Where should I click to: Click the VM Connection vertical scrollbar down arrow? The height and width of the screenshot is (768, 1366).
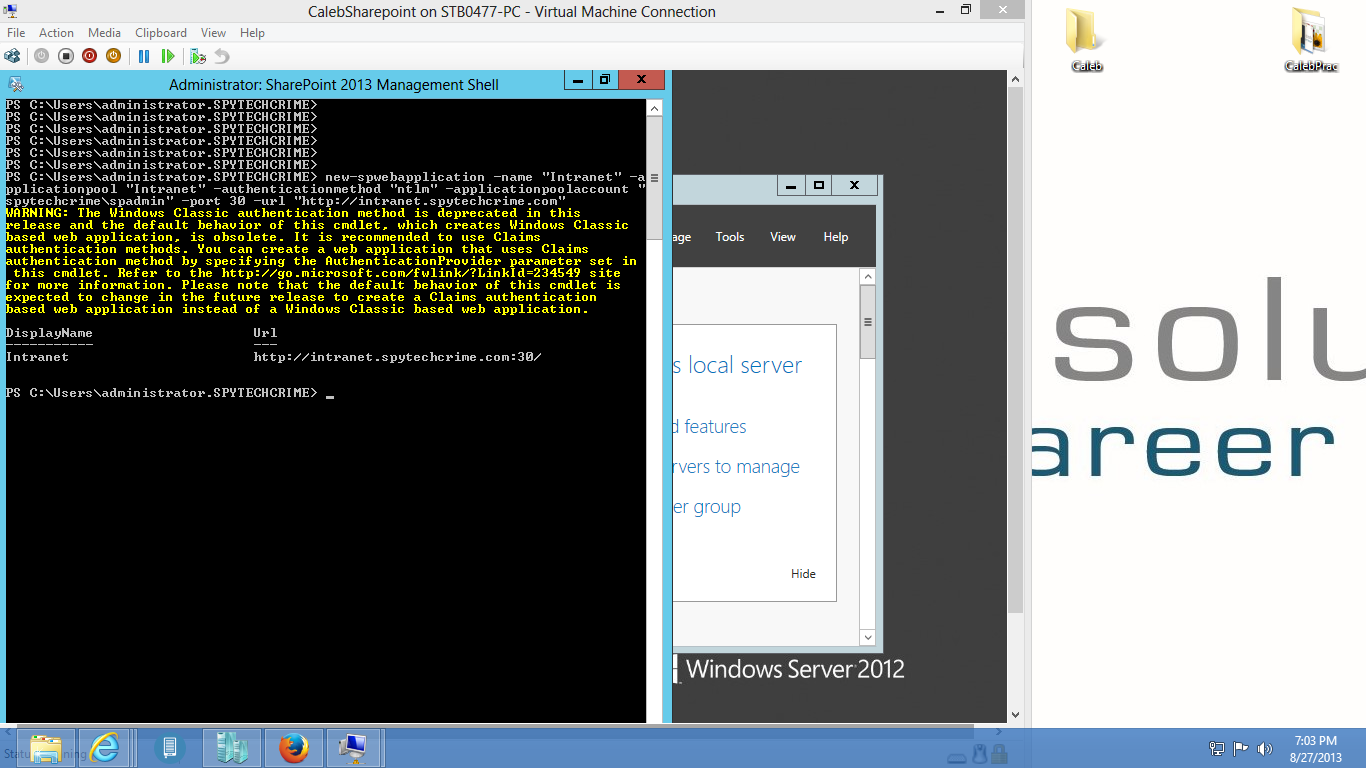pyautogui.click(x=1016, y=714)
